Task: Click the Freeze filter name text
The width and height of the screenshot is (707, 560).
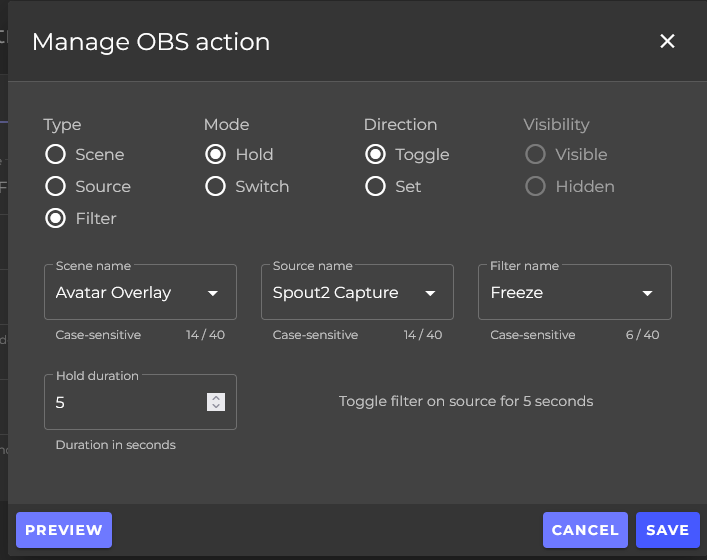Action: [516, 293]
